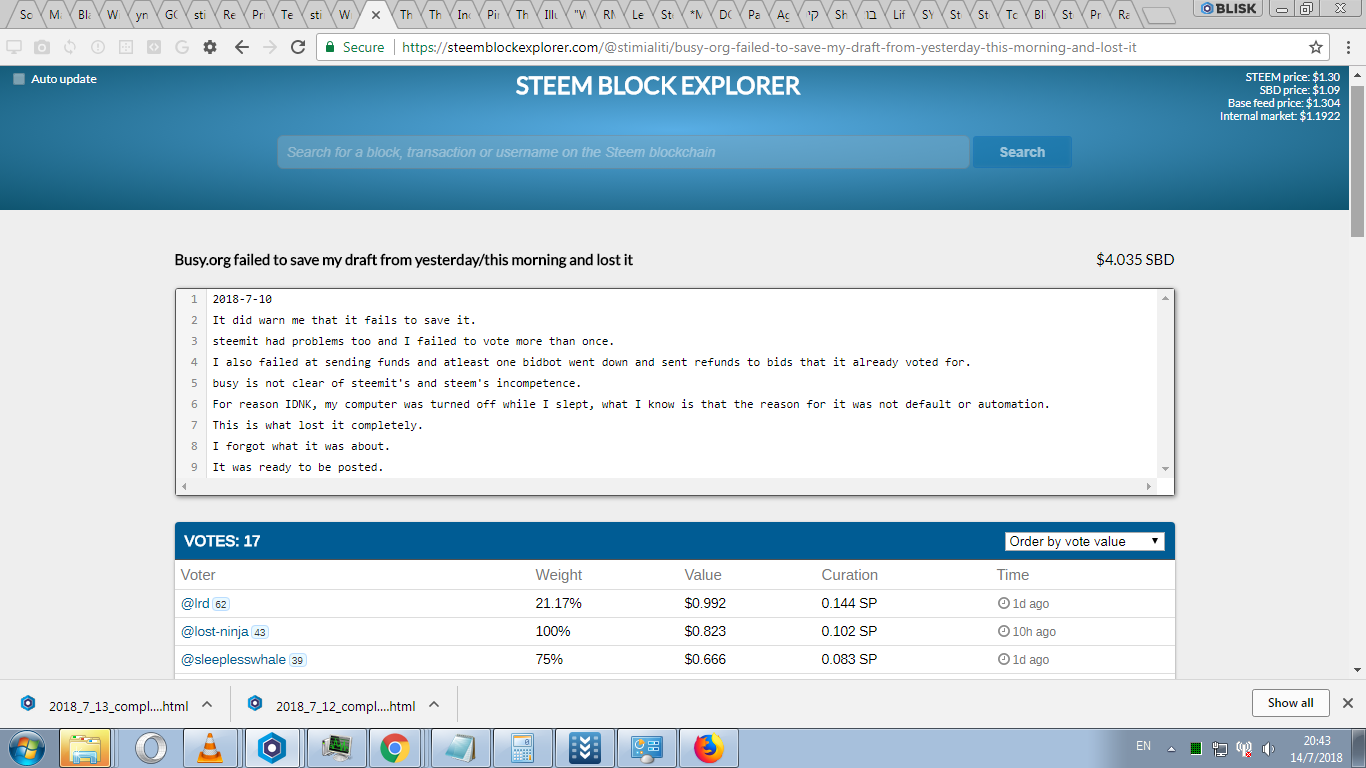Open the new tab button
The height and width of the screenshot is (768, 1366).
coord(1159,15)
